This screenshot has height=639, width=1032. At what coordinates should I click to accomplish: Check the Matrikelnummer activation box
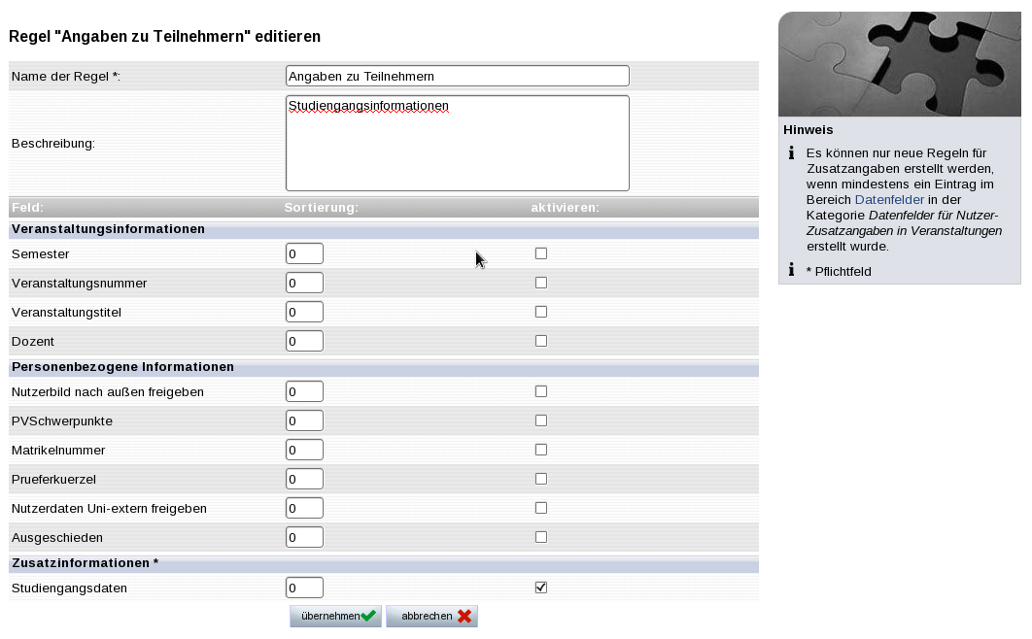541,450
